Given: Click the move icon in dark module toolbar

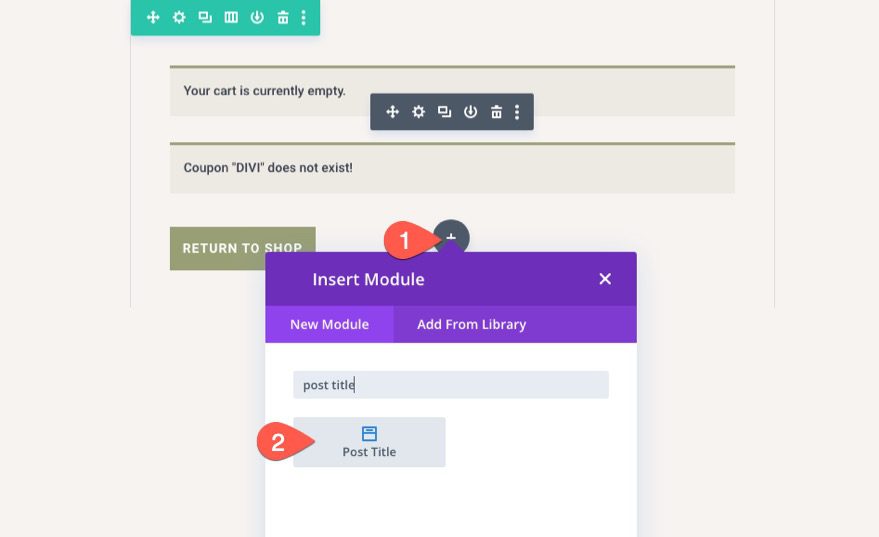Looking at the screenshot, I should tap(392, 112).
